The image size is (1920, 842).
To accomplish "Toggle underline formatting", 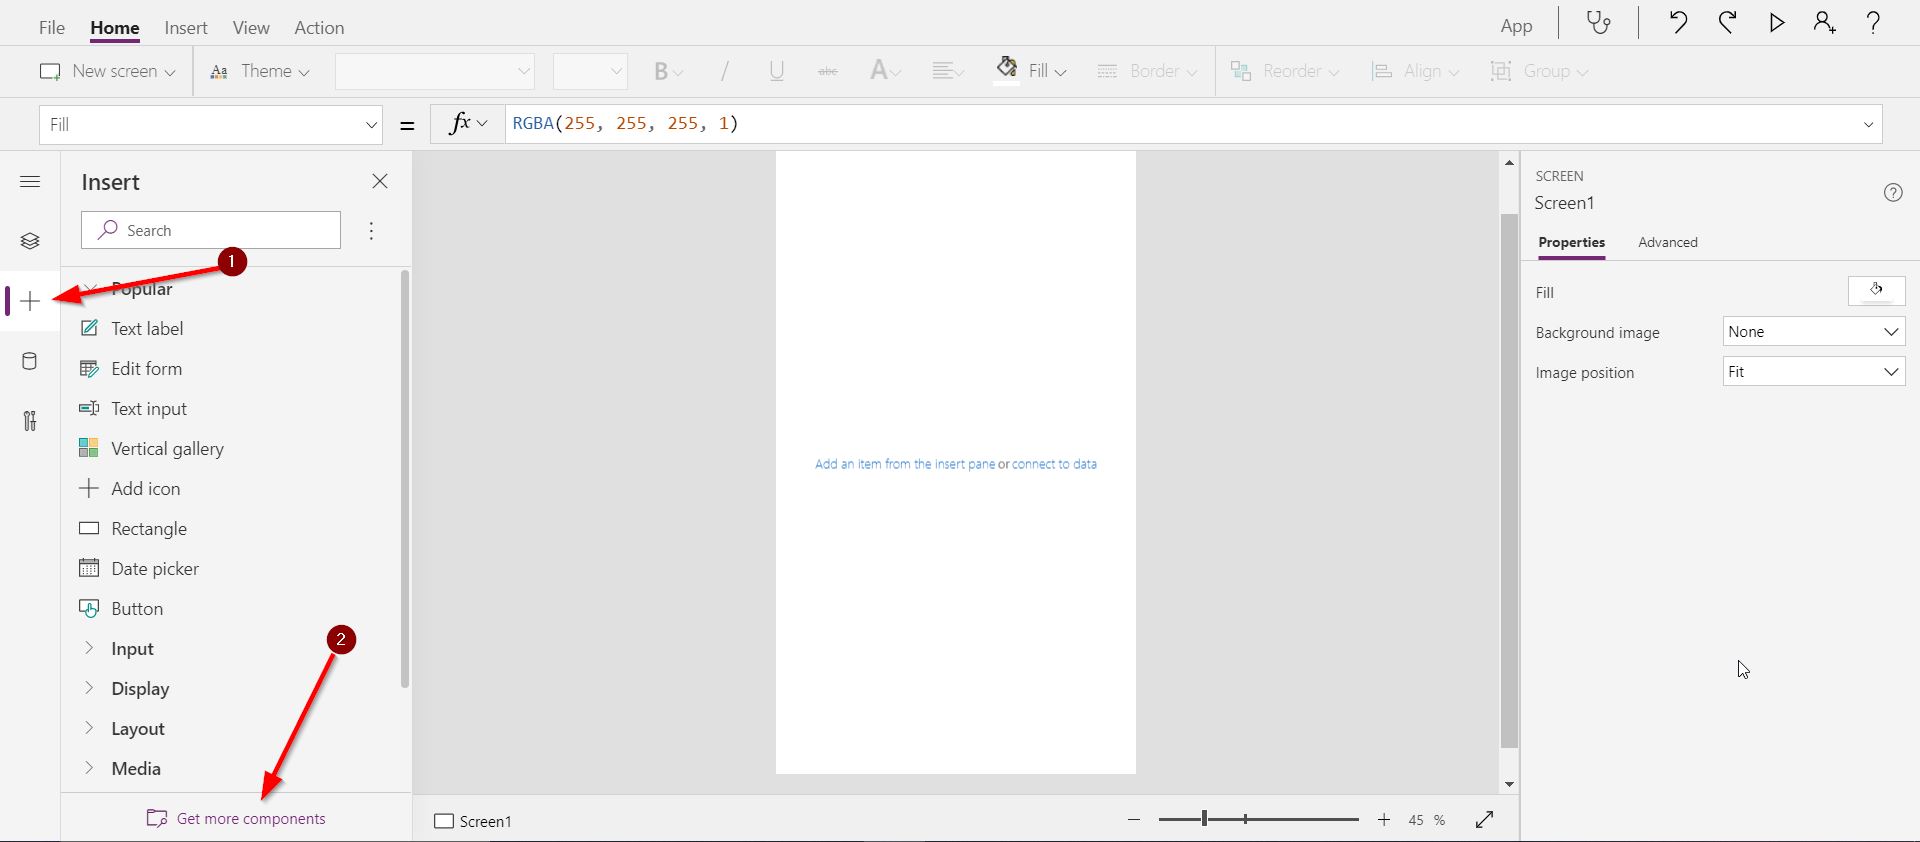I will pyautogui.click(x=777, y=71).
